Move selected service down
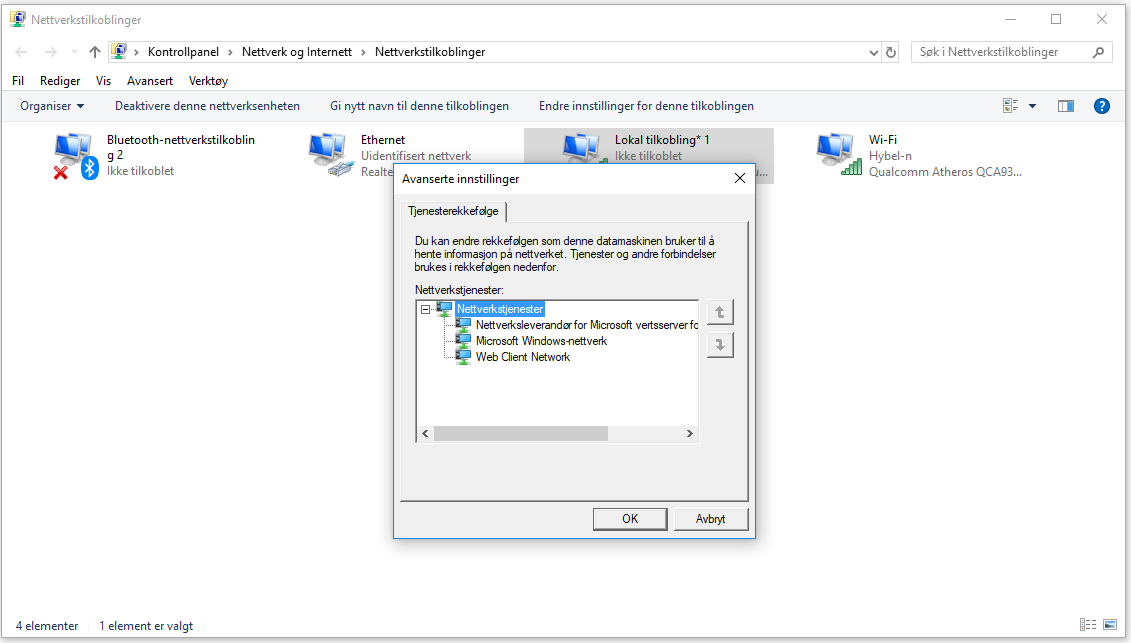 click(720, 345)
